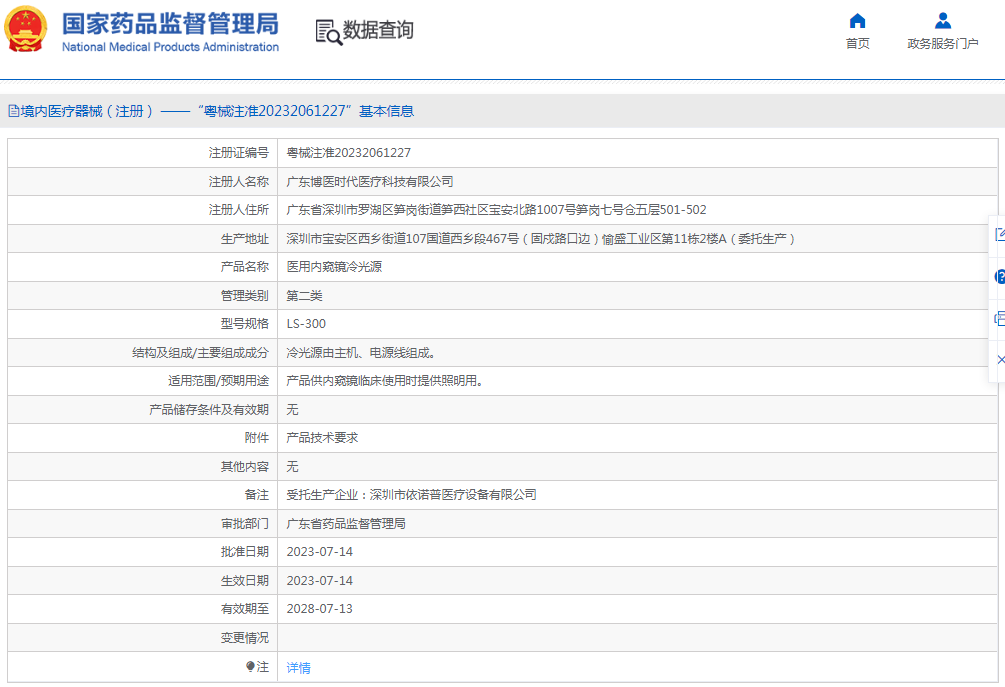Image resolution: width=1005 pixels, height=687 pixels.
Task: Click the National Medical Products Administration text
Action: tap(170, 47)
